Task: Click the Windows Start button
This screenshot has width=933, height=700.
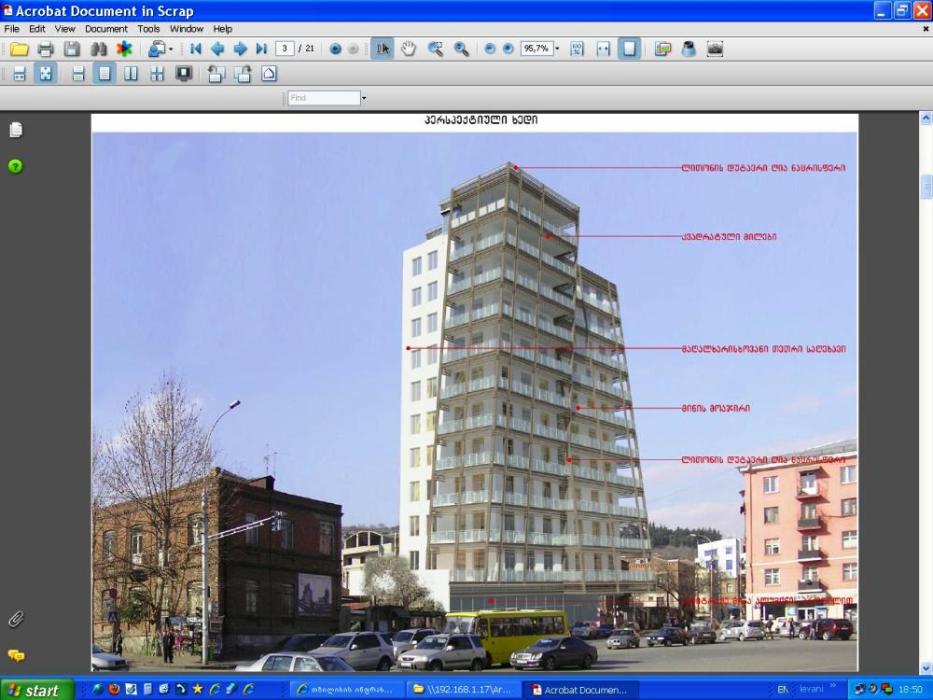Action: pos(37,689)
